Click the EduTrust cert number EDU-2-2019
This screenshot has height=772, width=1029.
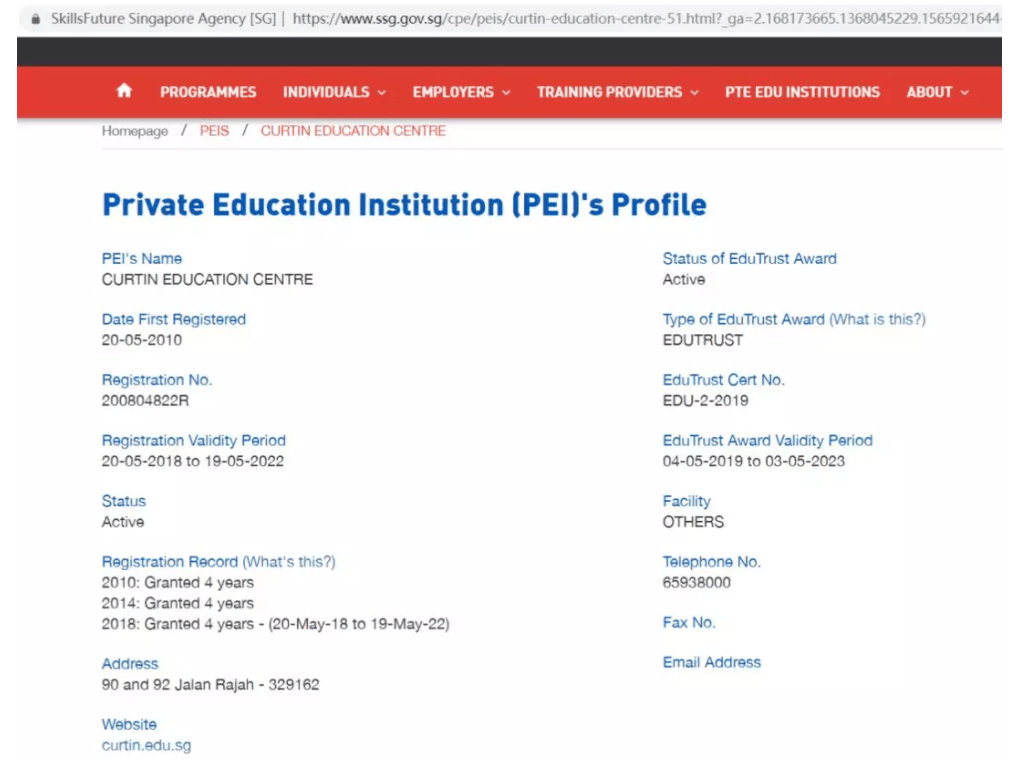pos(705,400)
